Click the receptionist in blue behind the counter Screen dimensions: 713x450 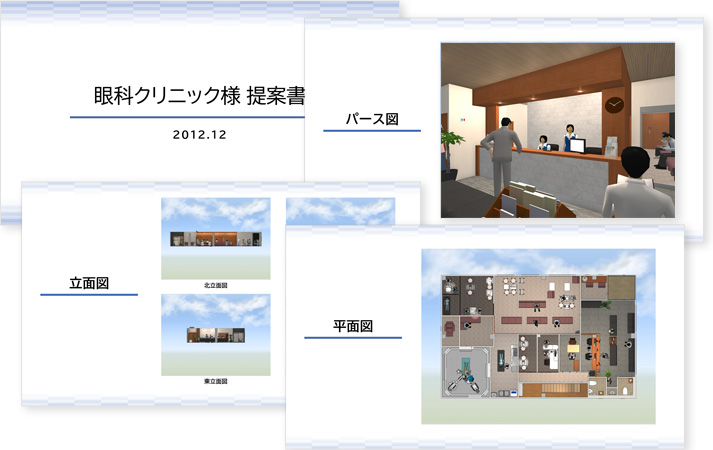[572, 139]
